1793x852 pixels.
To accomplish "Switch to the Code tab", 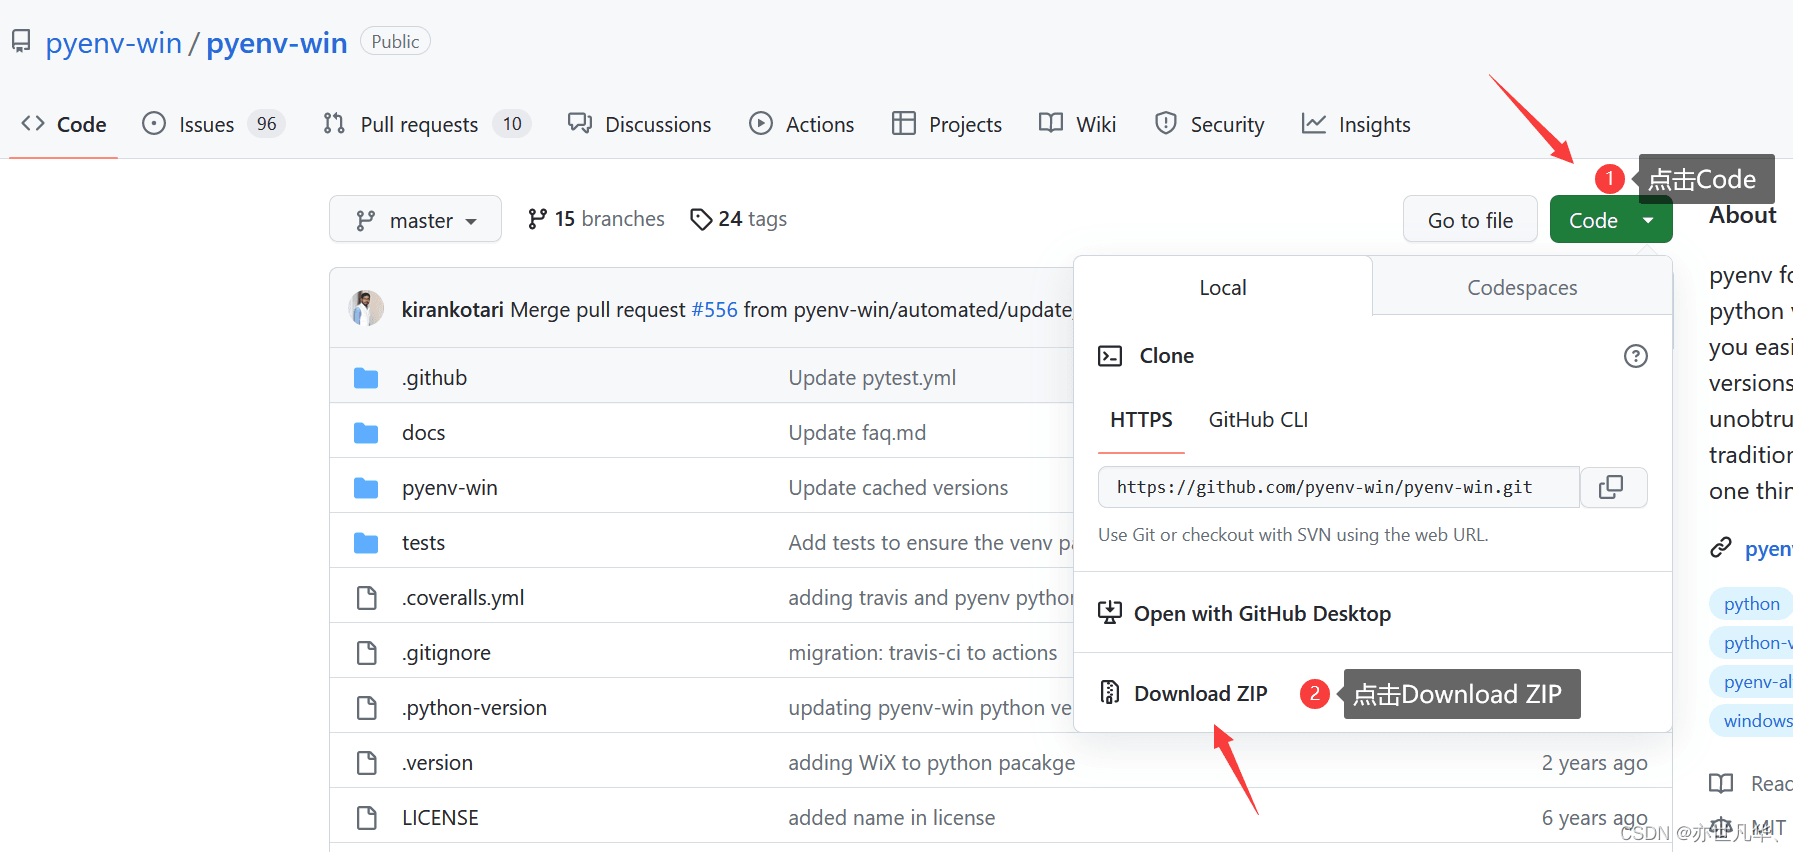I will [x=64, y=124].
